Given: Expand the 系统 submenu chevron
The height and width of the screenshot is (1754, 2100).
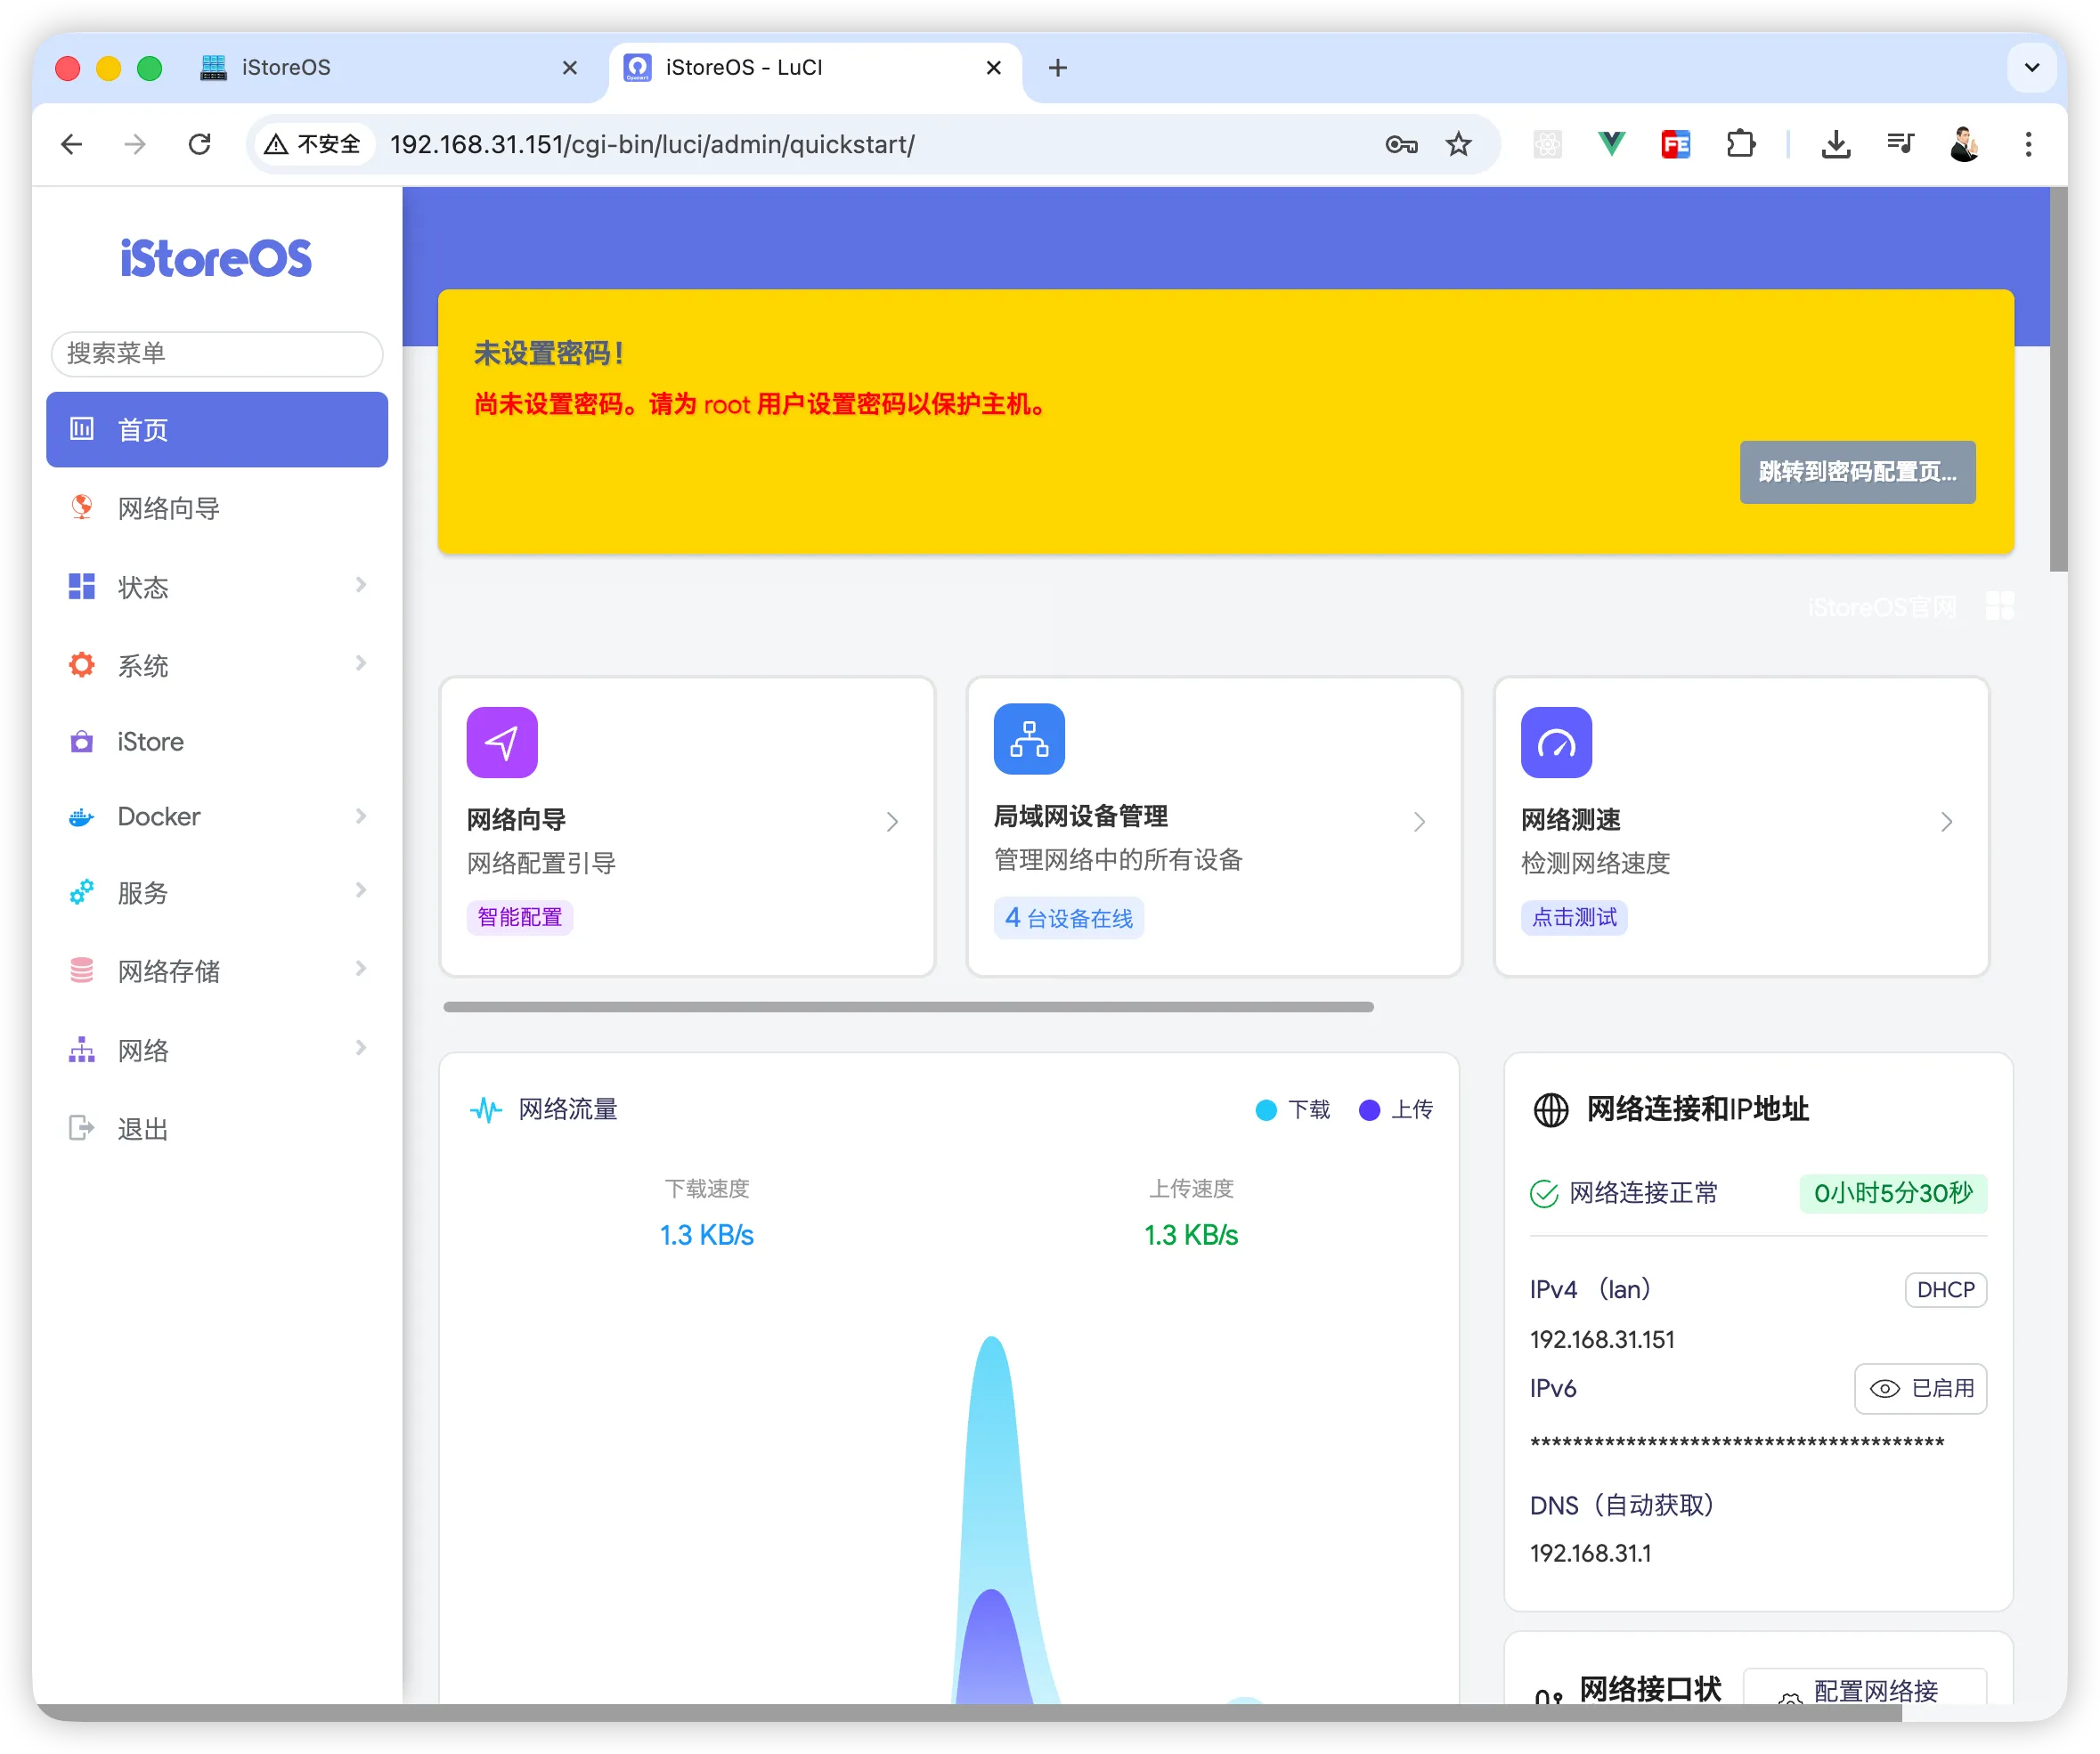Looking at the screenshot, I should pyautogui.click(x=361, y=663).
